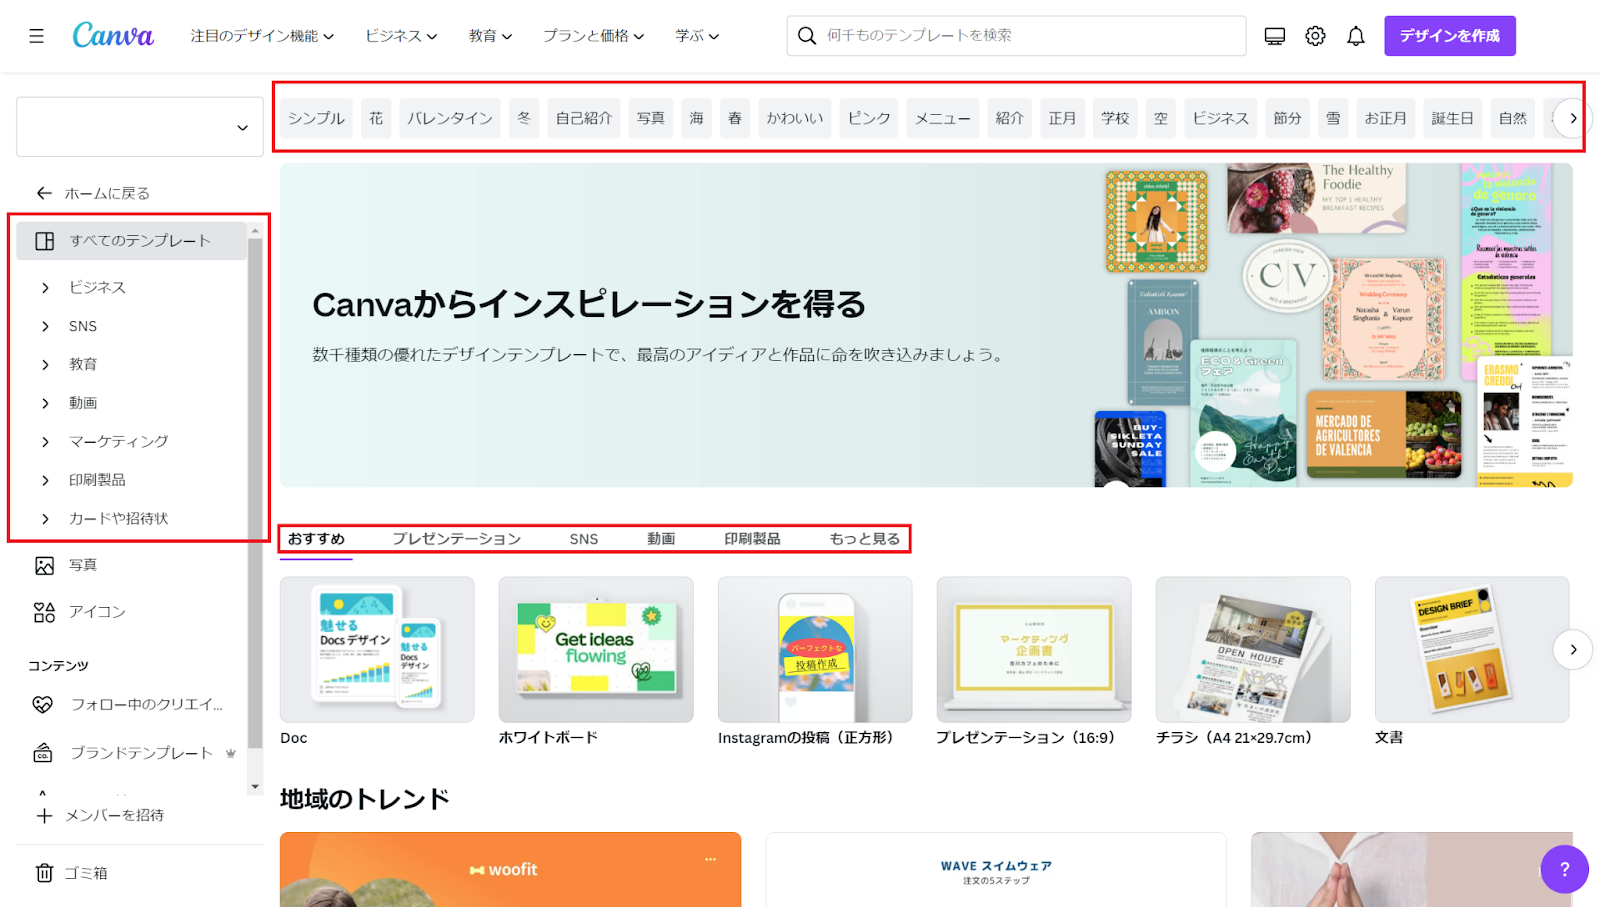The width and height of the screenshot is (1600, 907).
Task: Open the ホワイトボード template thumbnail
Action: click(596, 650)
